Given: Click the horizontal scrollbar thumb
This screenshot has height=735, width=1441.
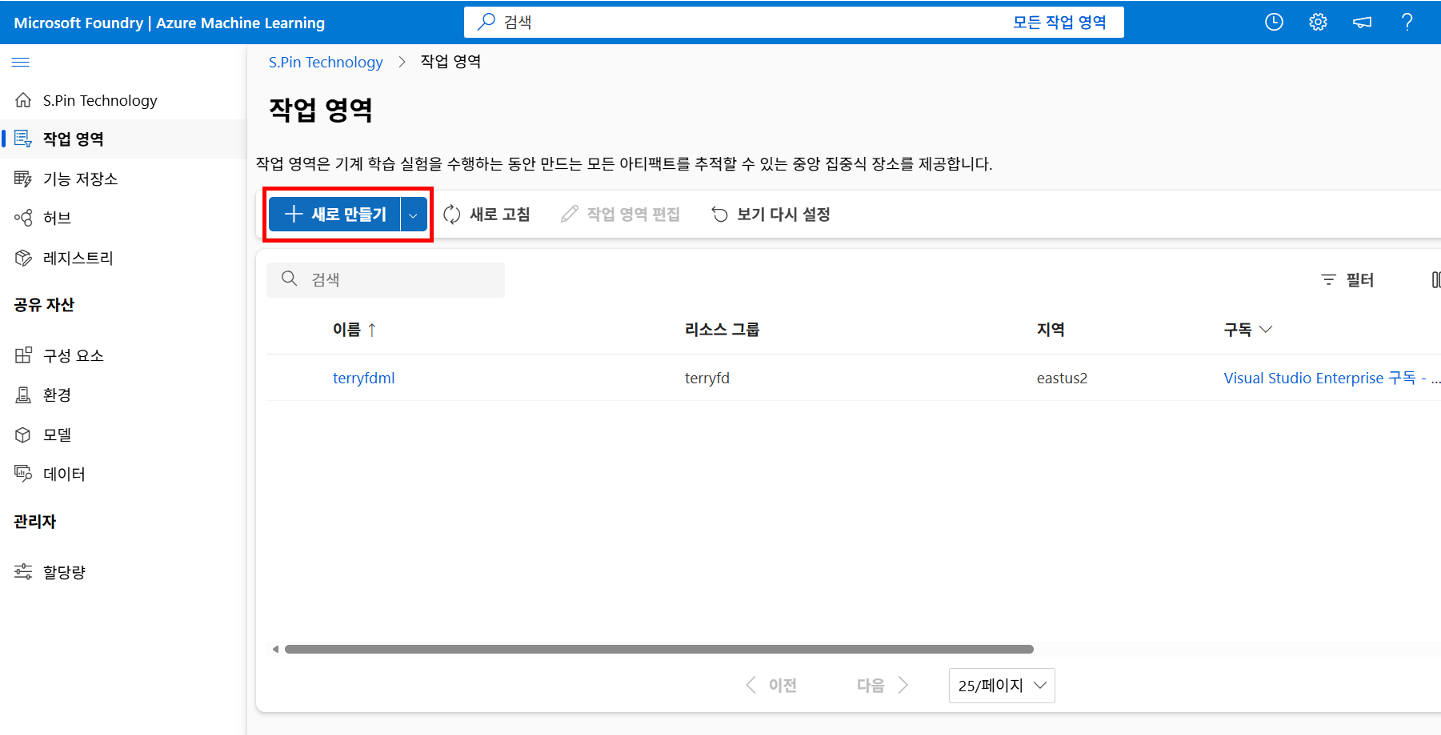Looking at the screenshot, I should pyautogui.click(x=659, y=649).
